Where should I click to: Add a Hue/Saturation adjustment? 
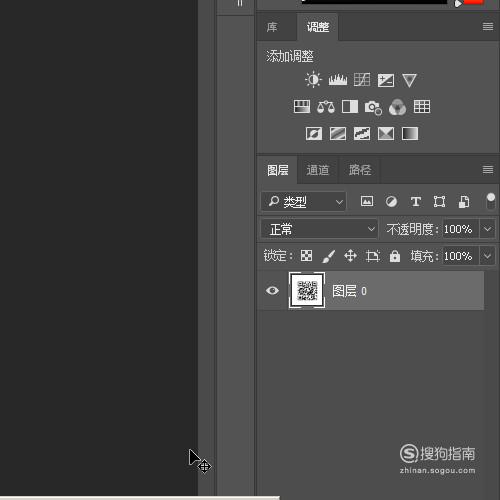coord(302,107)
